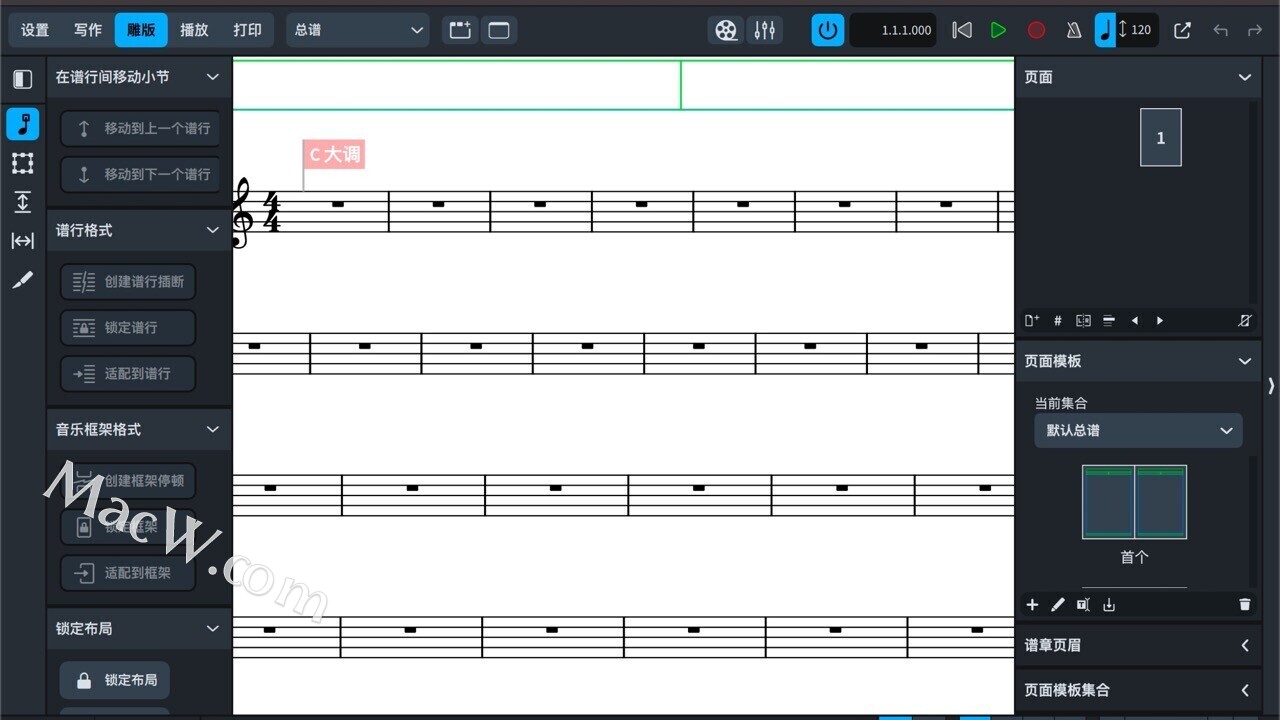Collapse the 锁定布局 section

pyautogui.click(x=212, y=628)
